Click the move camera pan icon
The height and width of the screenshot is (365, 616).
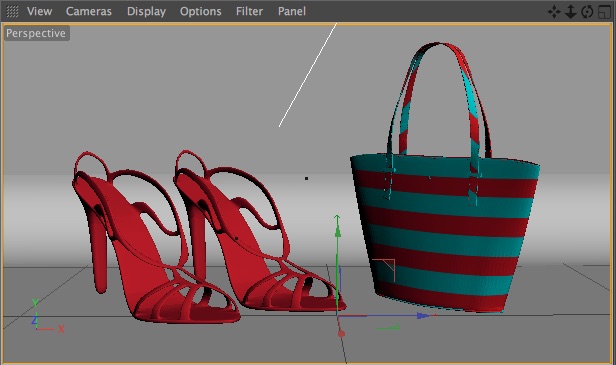(x=554, y=12)
